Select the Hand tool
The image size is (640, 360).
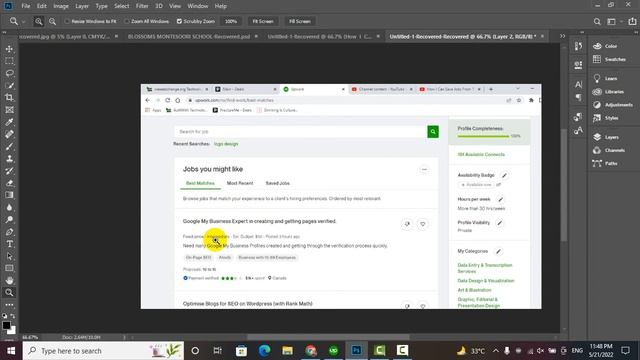pos(9,280)
